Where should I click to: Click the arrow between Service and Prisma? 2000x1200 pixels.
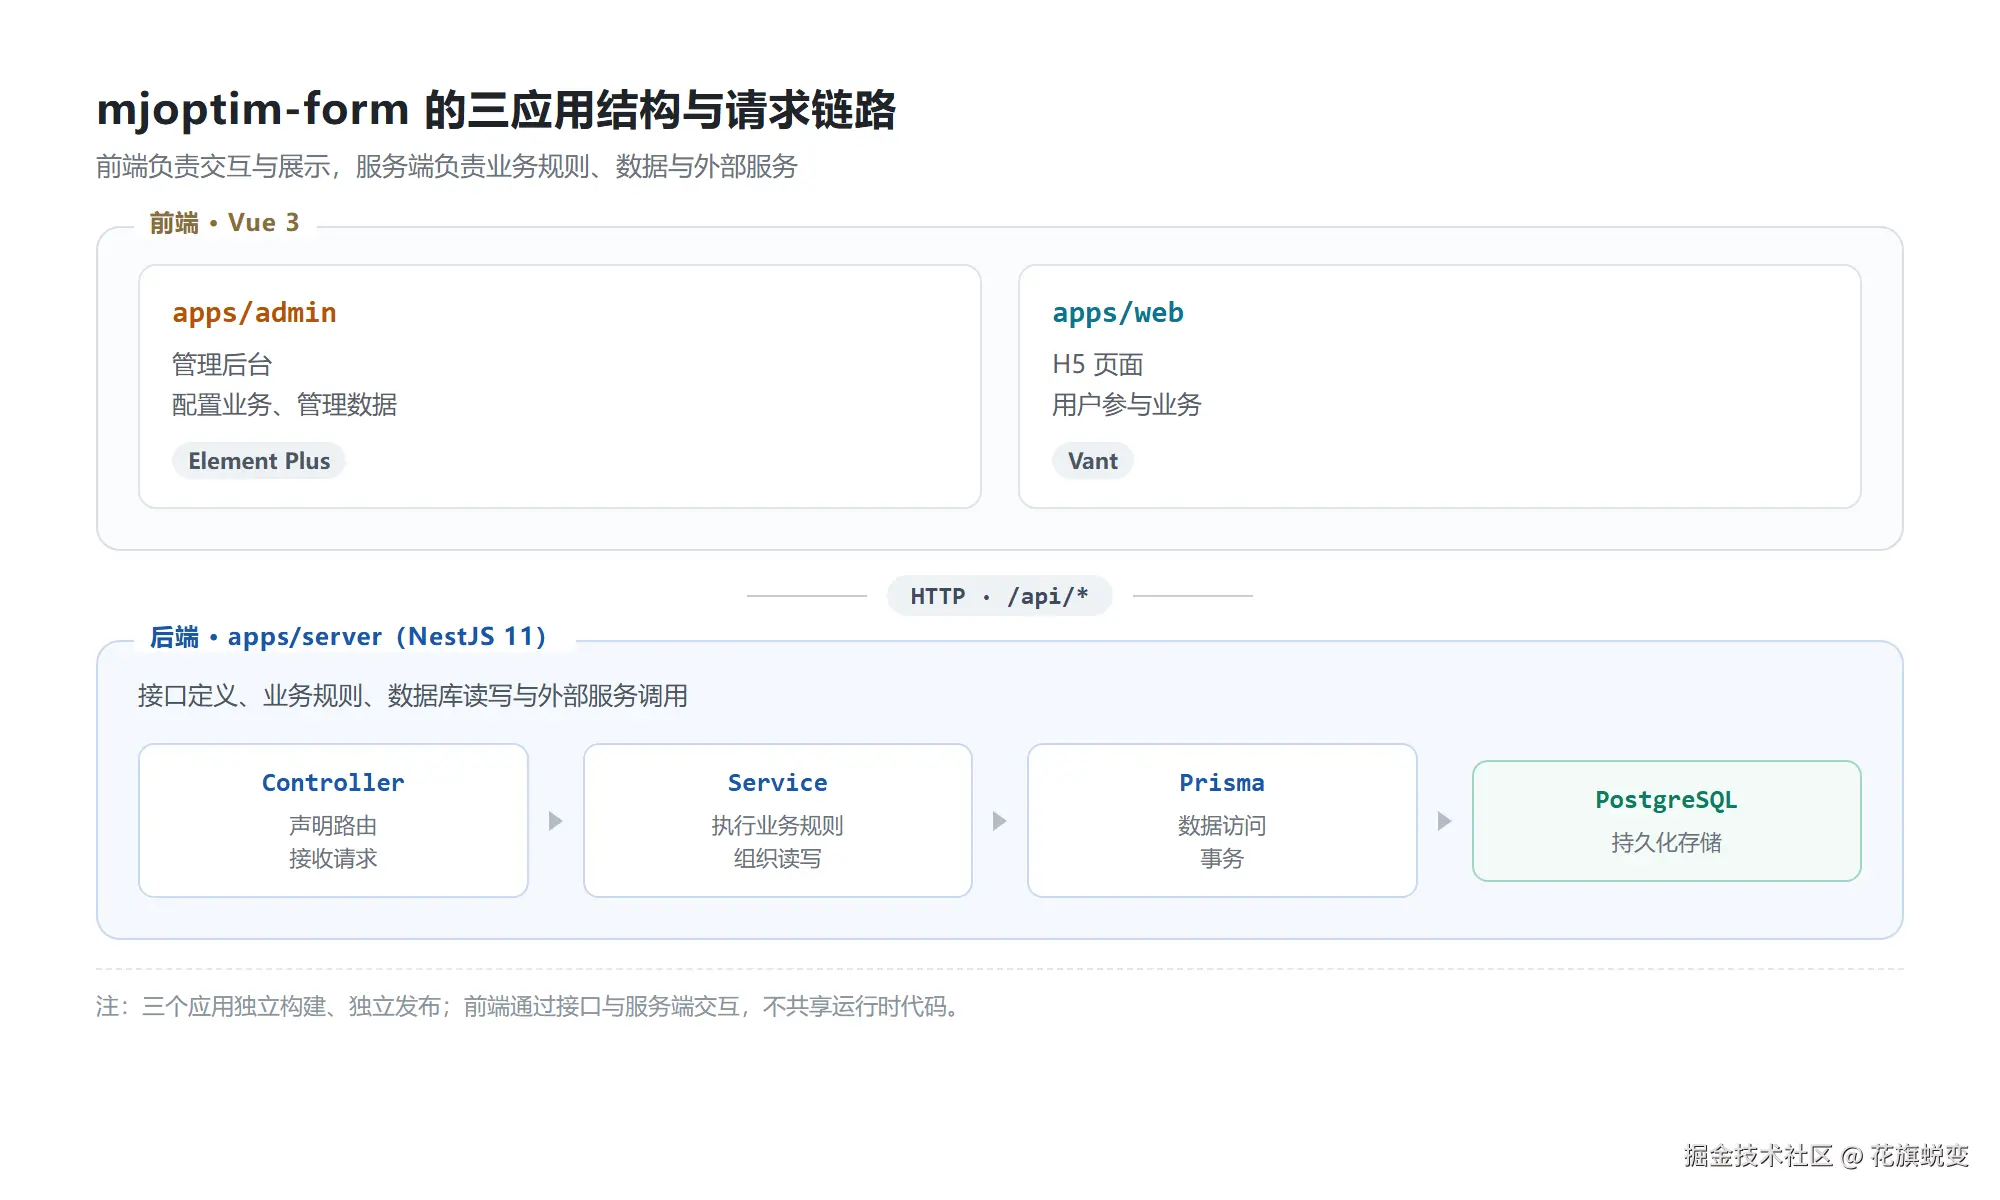[x=1000, y=821]
